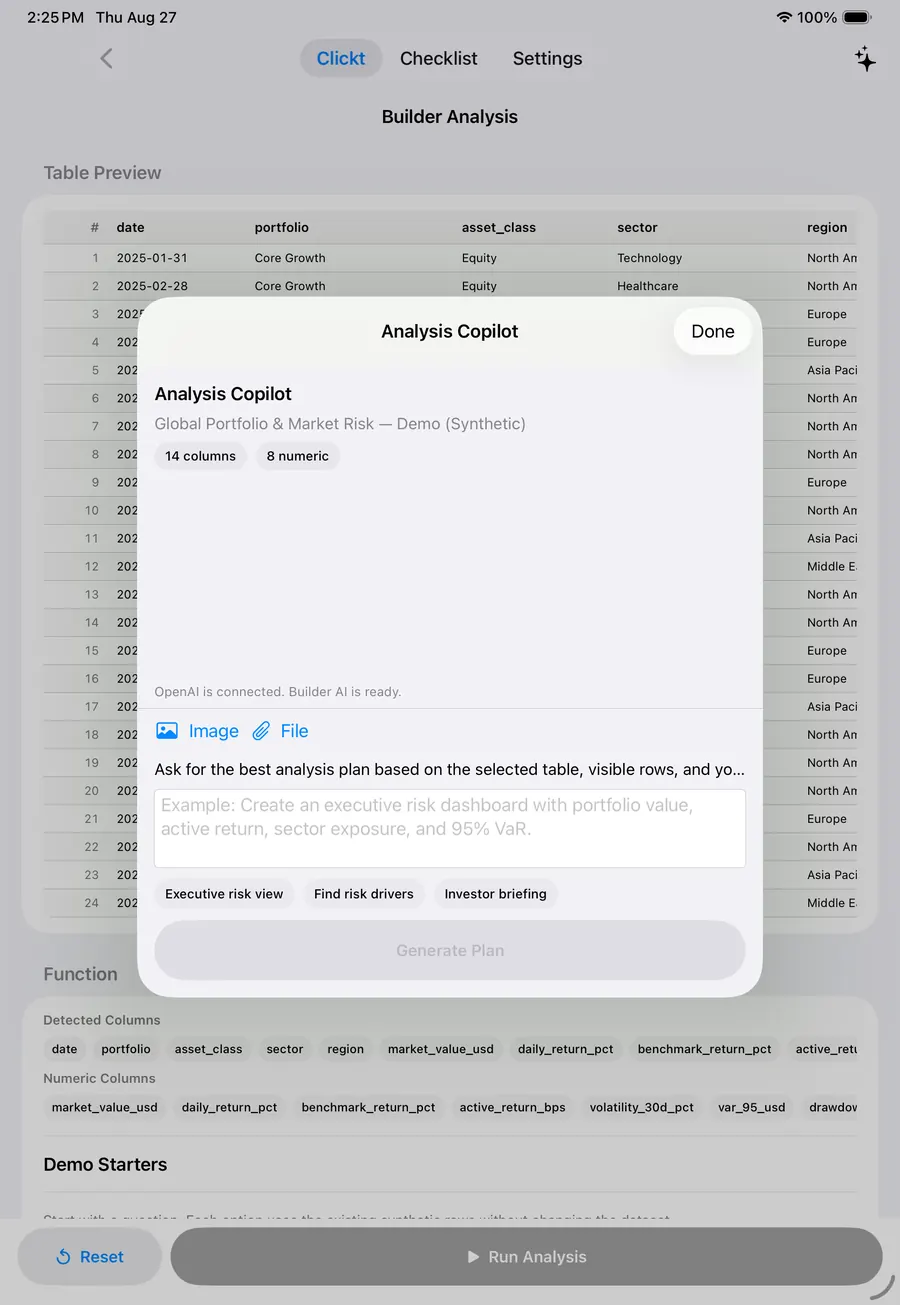Select the Technology sector cell
The height and width of the screenshot is (1305, 900).
(650, 258)
